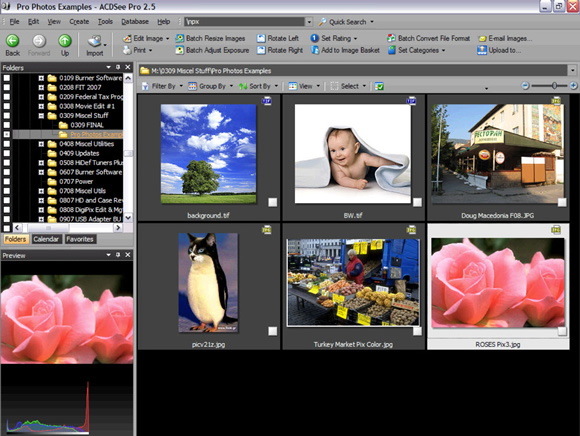Check the box beside 0409 Updates row
The height and width of the screenshot is (436, 580).
pyautogui.click(x=7, y=153)
